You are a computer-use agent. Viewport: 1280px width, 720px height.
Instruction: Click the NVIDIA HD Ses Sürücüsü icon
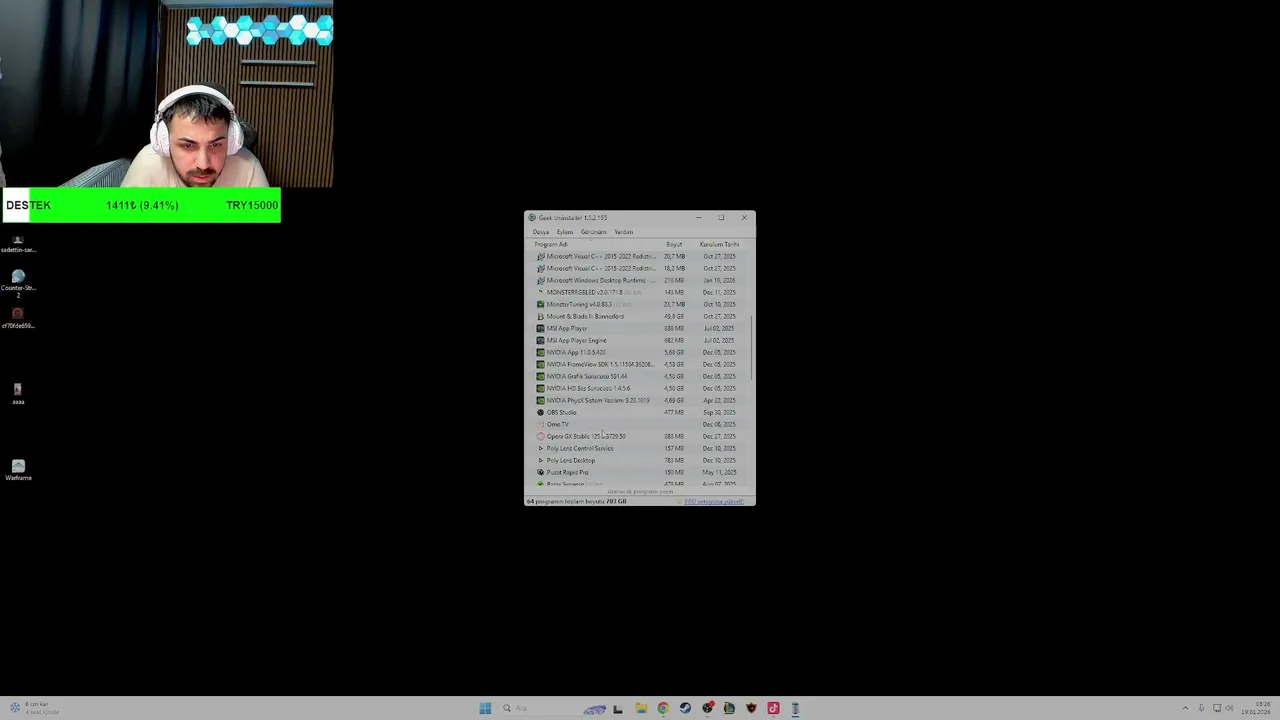(541, 388)
